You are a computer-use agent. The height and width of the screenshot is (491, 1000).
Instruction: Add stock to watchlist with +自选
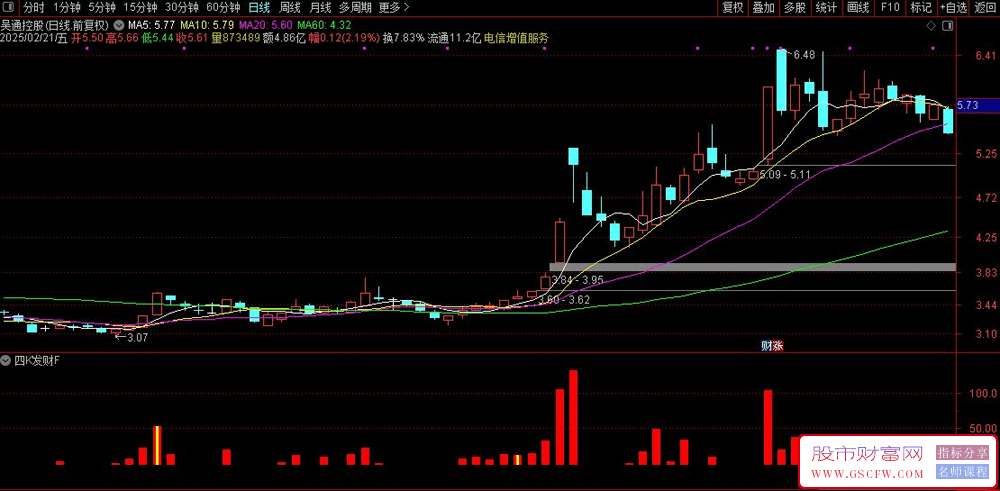click(x=953, y=8)
